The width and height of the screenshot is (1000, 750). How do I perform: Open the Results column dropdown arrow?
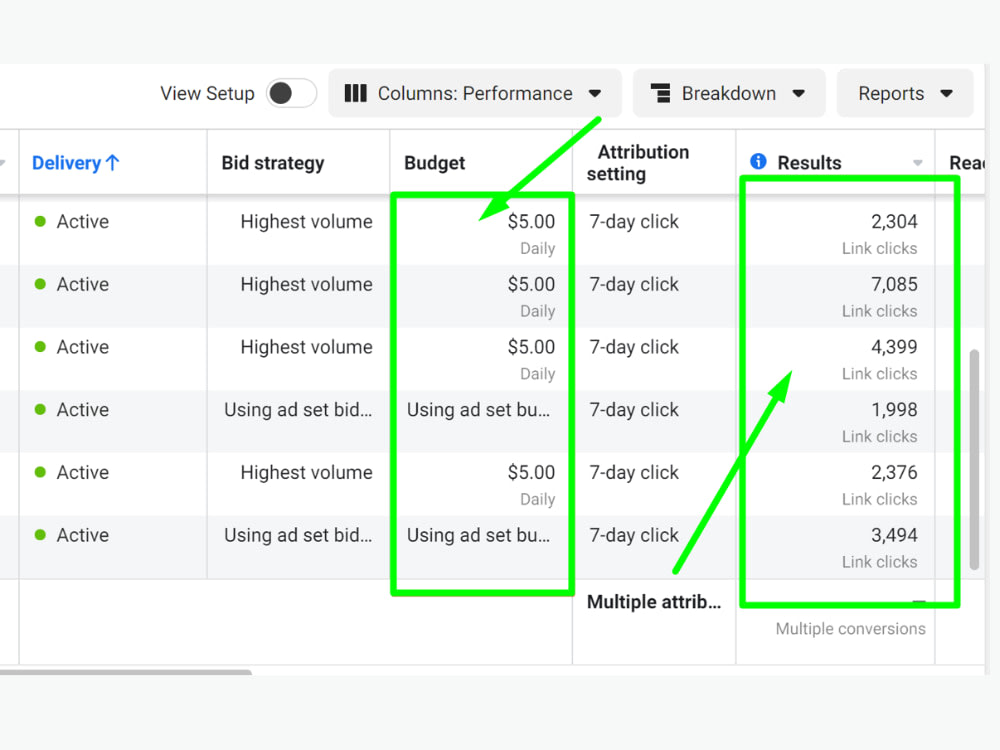[x=918, y=163]
